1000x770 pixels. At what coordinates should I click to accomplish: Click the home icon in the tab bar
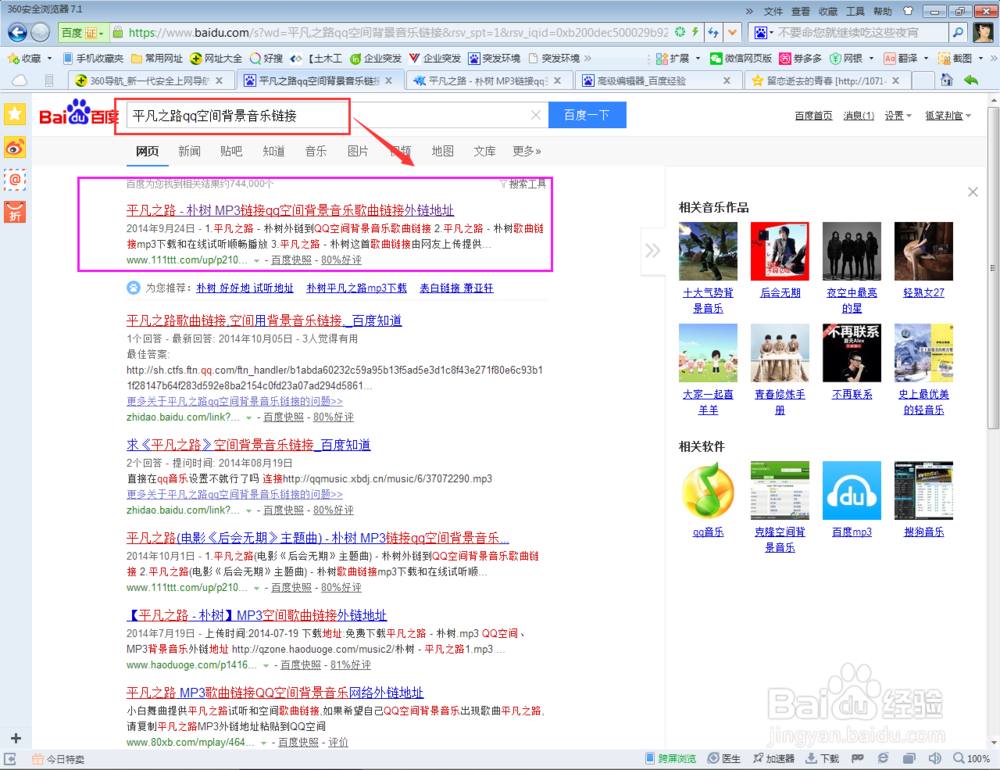(x=947, y=80)
